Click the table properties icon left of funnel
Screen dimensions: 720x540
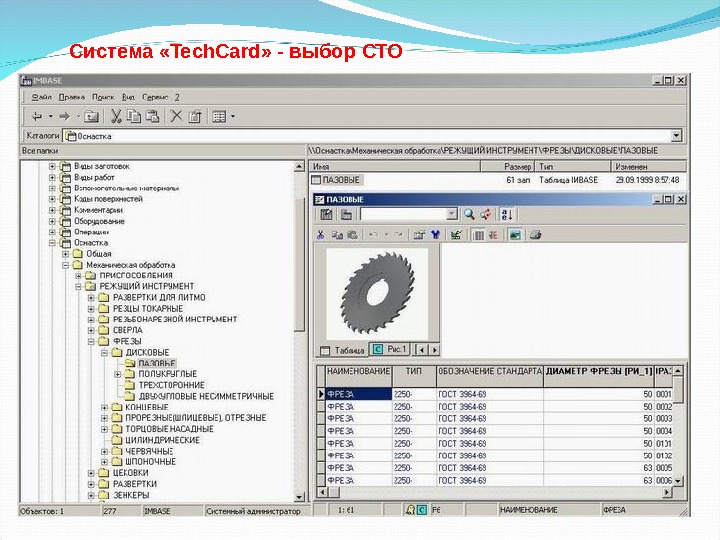419,235
